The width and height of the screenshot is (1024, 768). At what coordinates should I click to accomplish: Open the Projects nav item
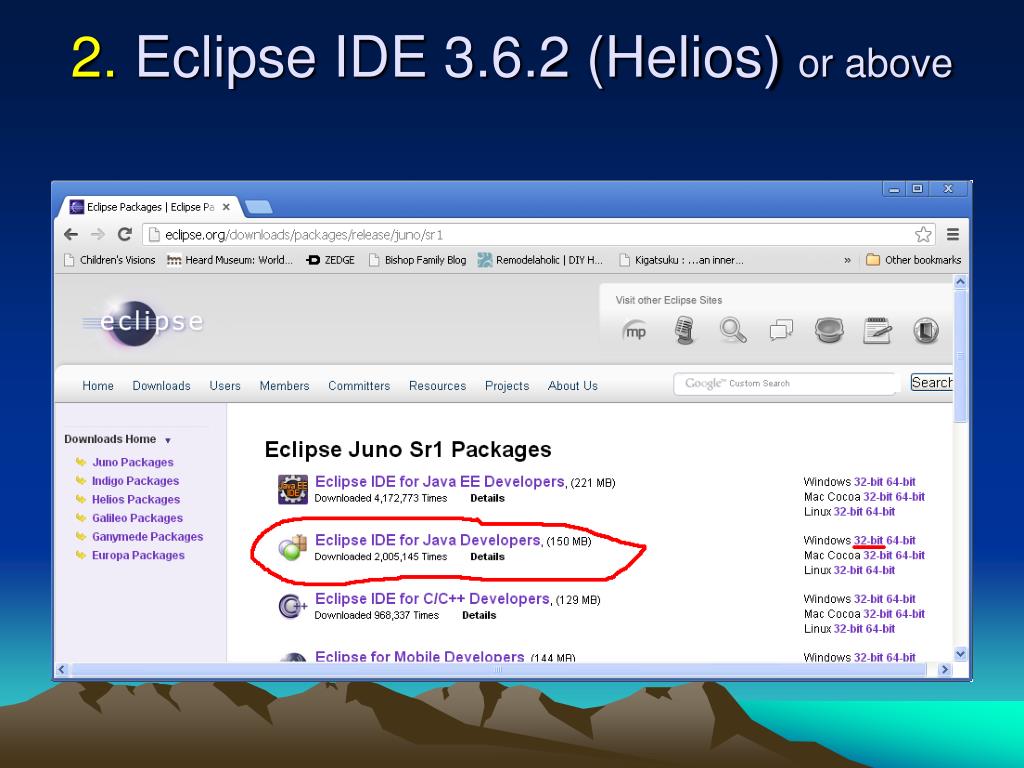(x=507, y=386)
